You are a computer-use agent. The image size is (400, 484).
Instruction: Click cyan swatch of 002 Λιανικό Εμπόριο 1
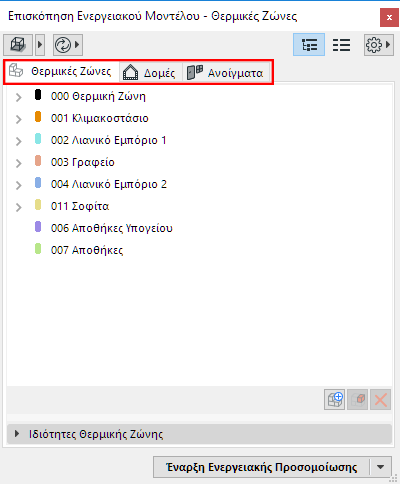pyautogui.click(x=38, y=139)
